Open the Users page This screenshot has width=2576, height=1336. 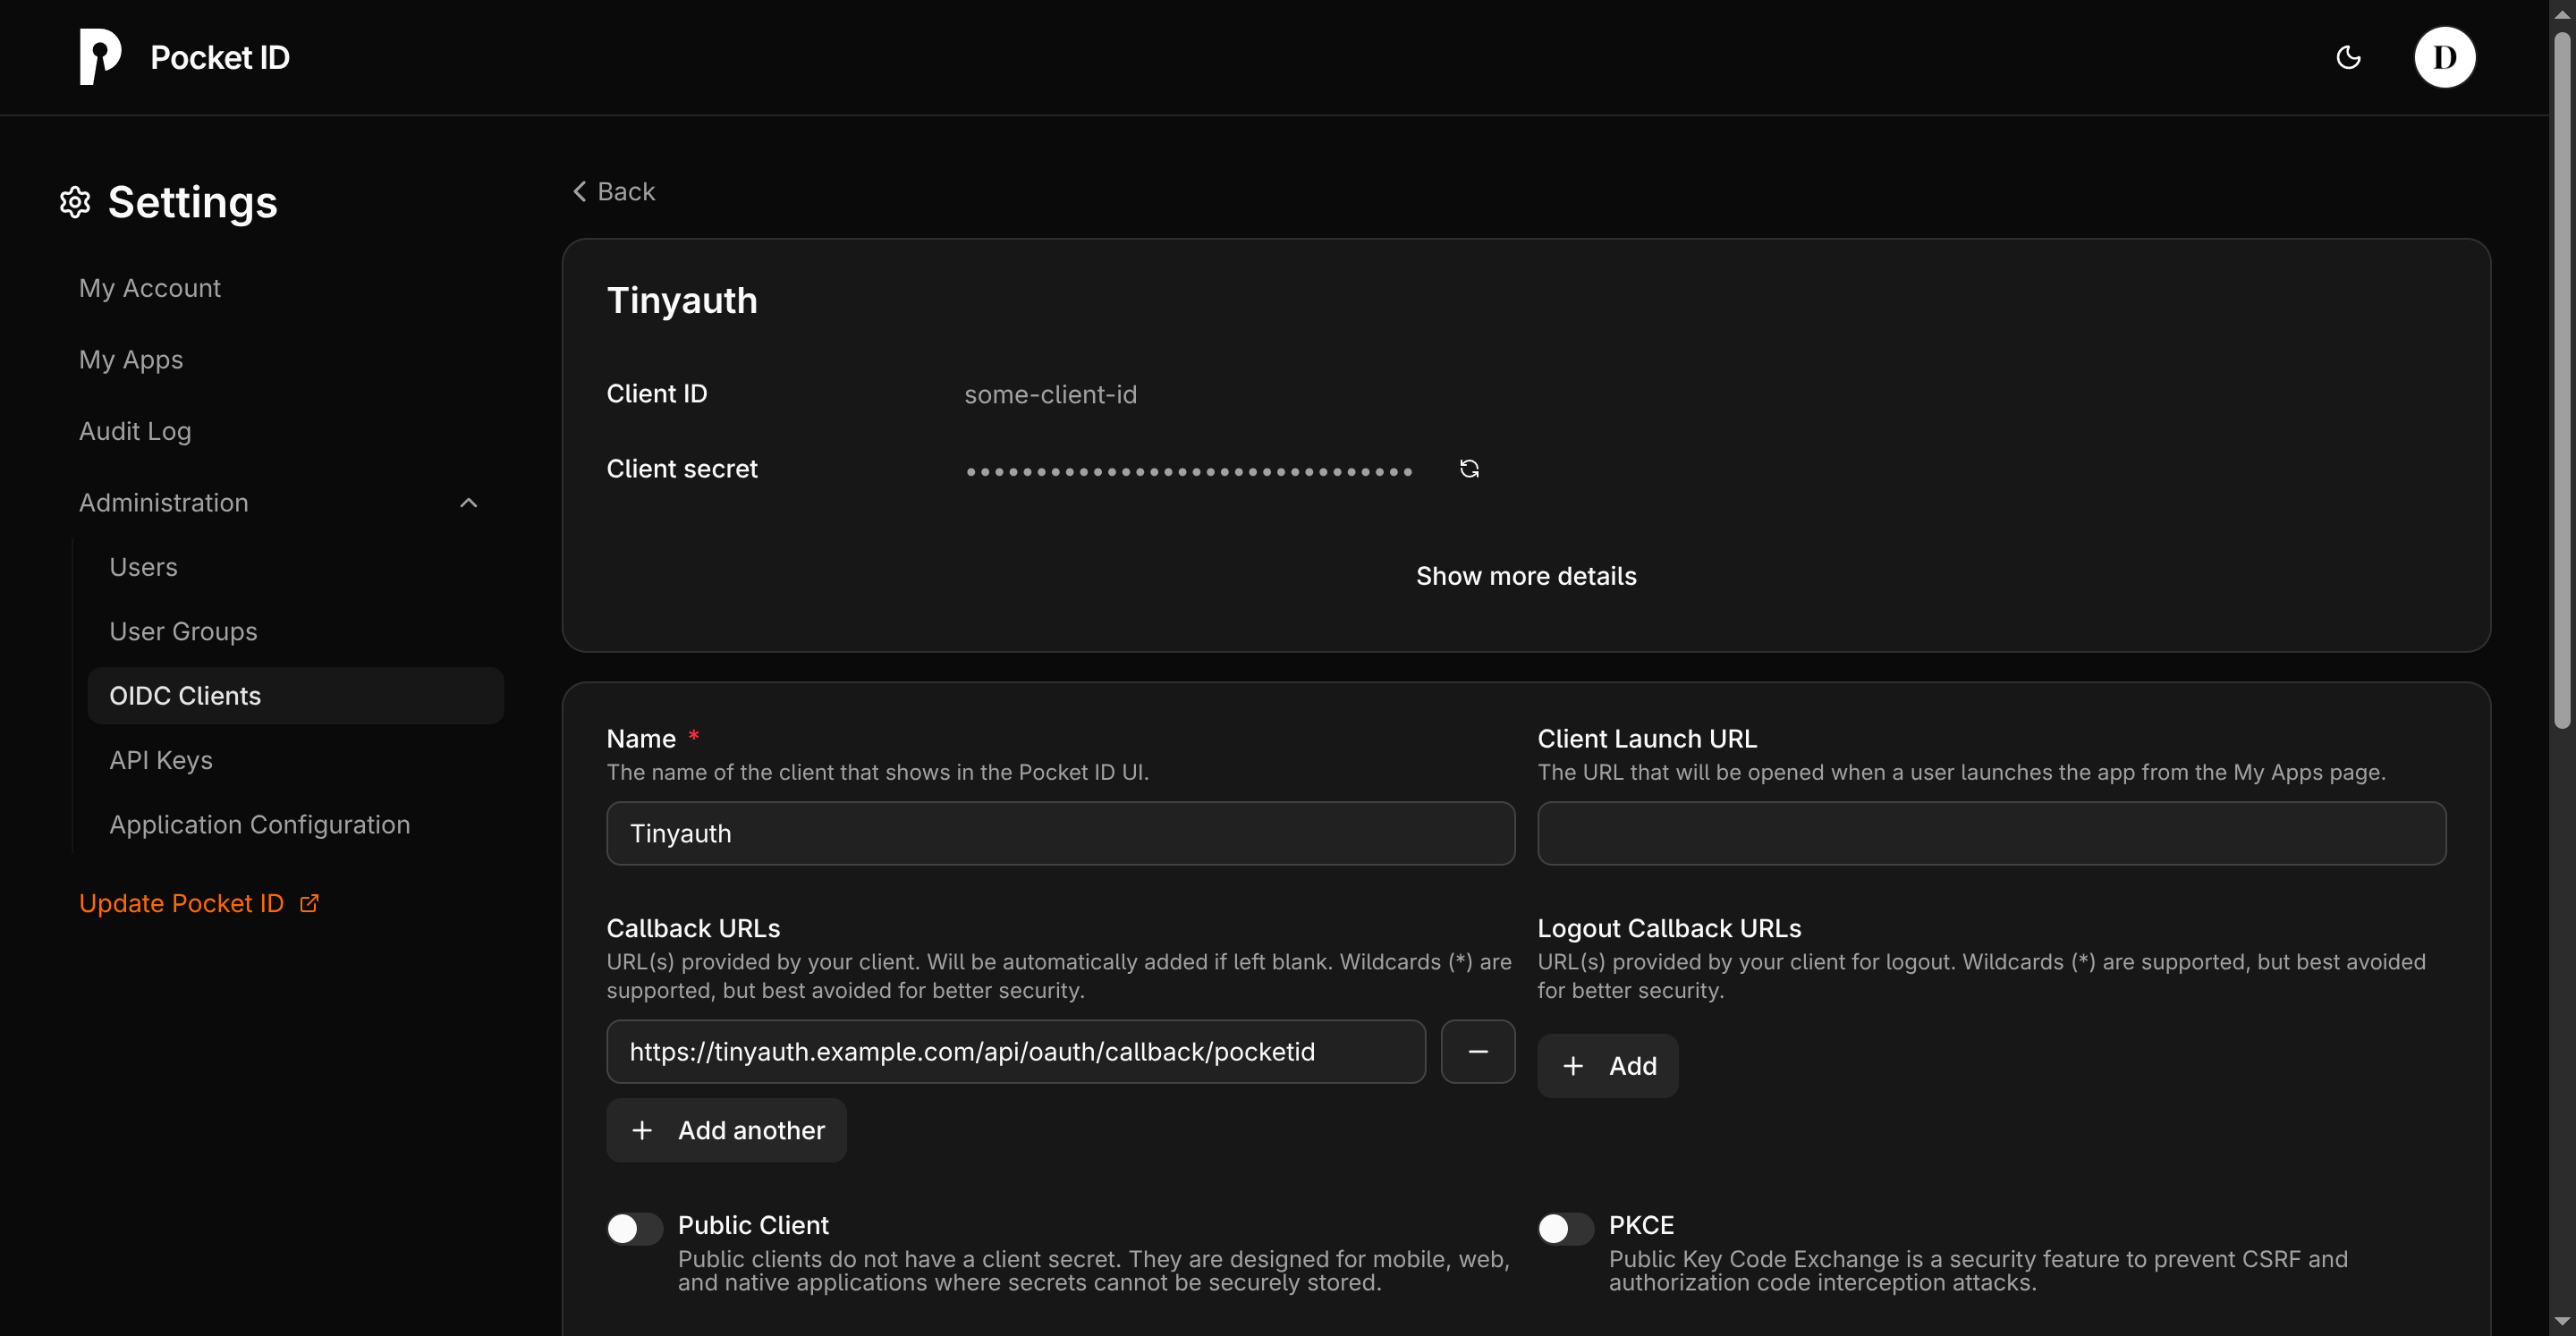point(143,566)
